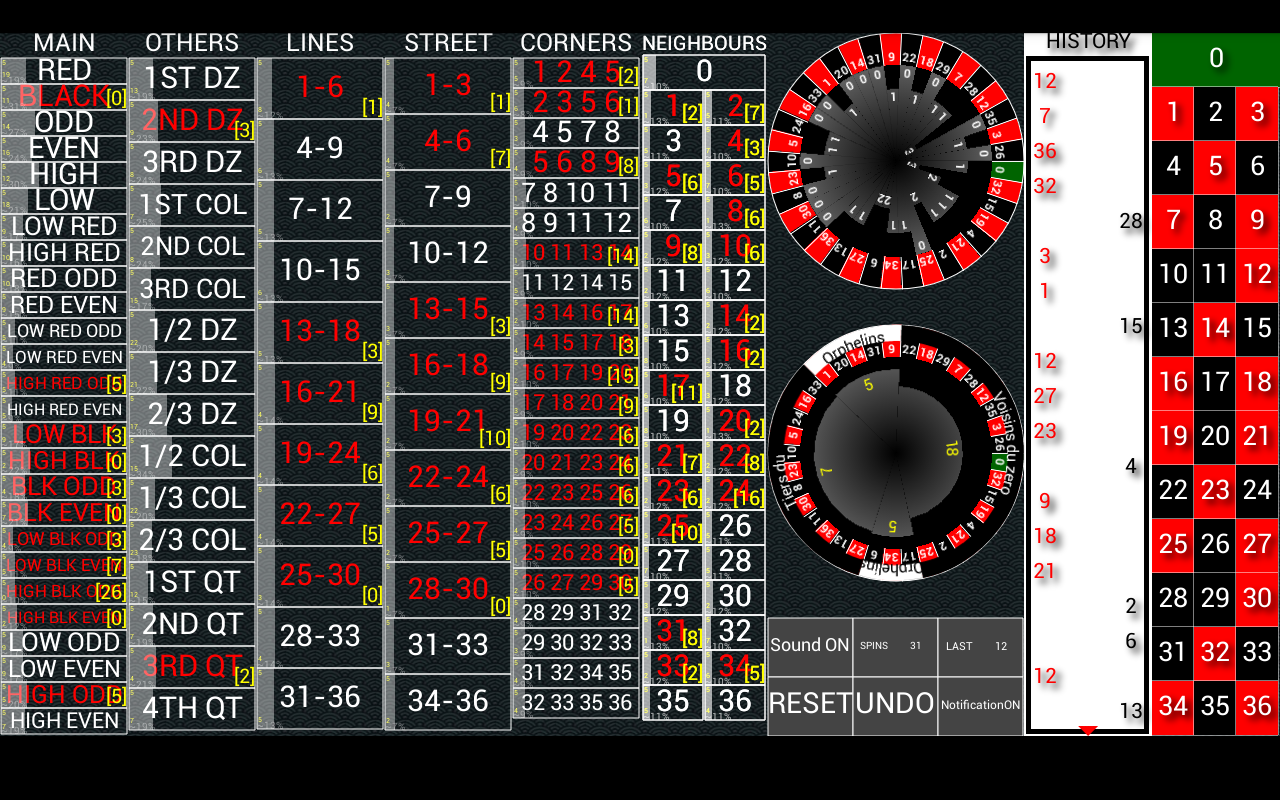
Task: Tap the green 0 number cell
Action: click(1215, 59)
